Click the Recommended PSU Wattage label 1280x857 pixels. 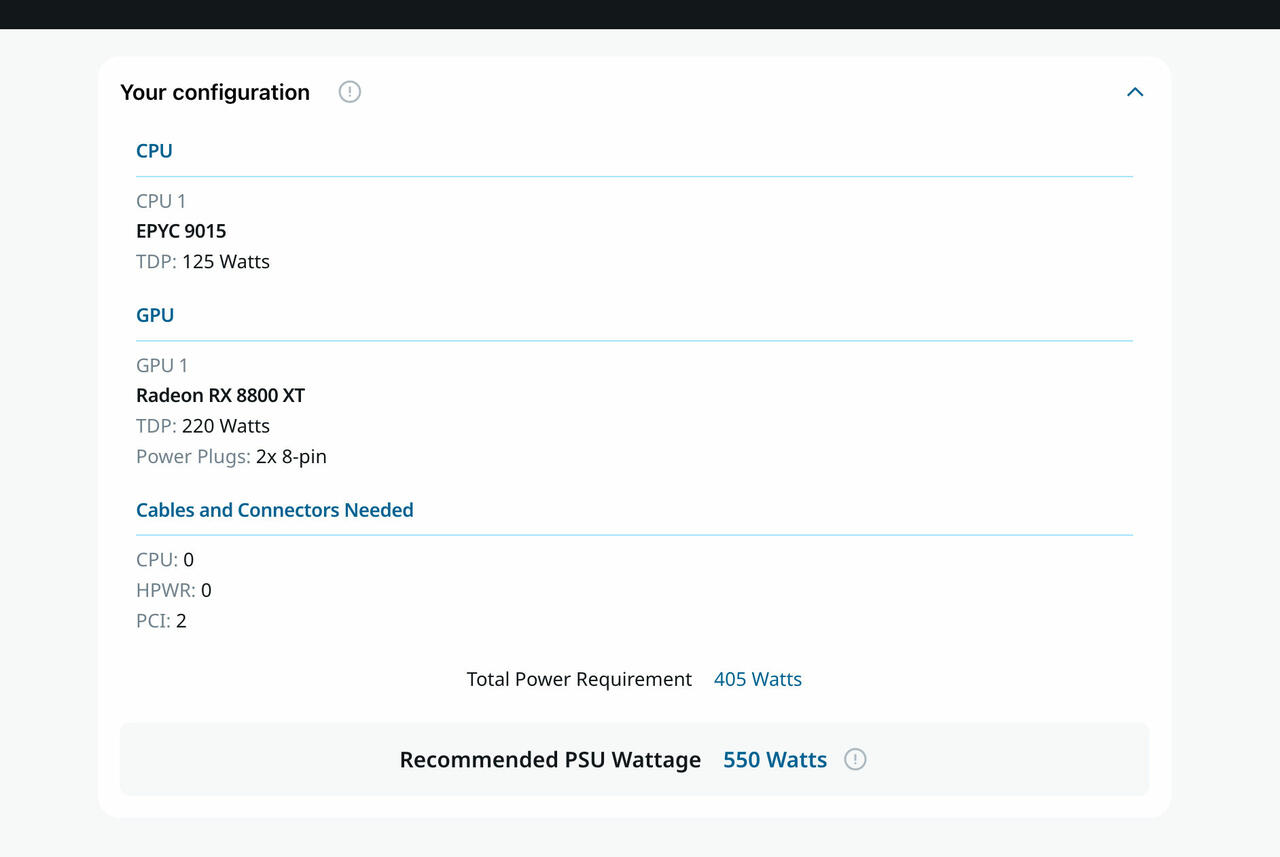(x=550, y=760)
